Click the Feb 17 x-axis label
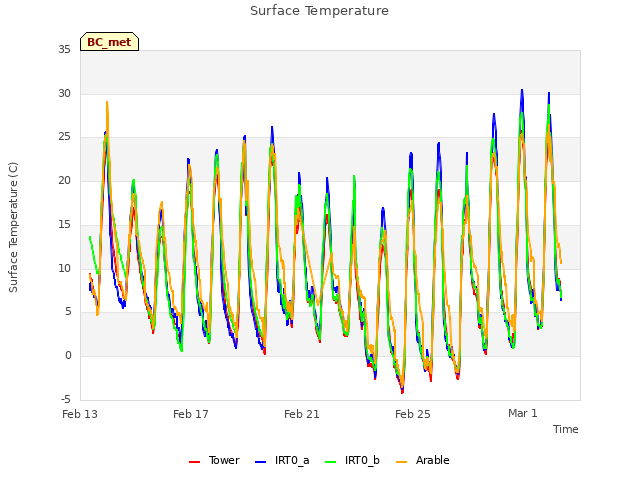Image resolution: width=640 pixels, height=480 pixels. (x=191, y=414)
